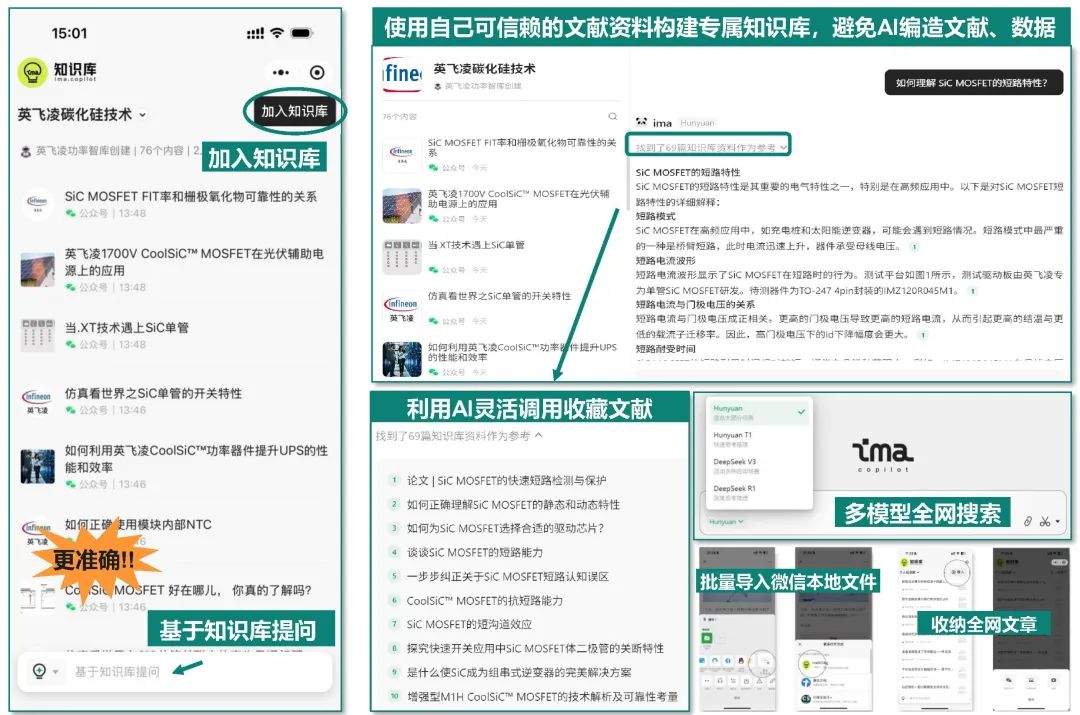Click the scissors screenshot icon in ima input
The height and width of the screenshot is (715, 1080).
coord(1045,522)
